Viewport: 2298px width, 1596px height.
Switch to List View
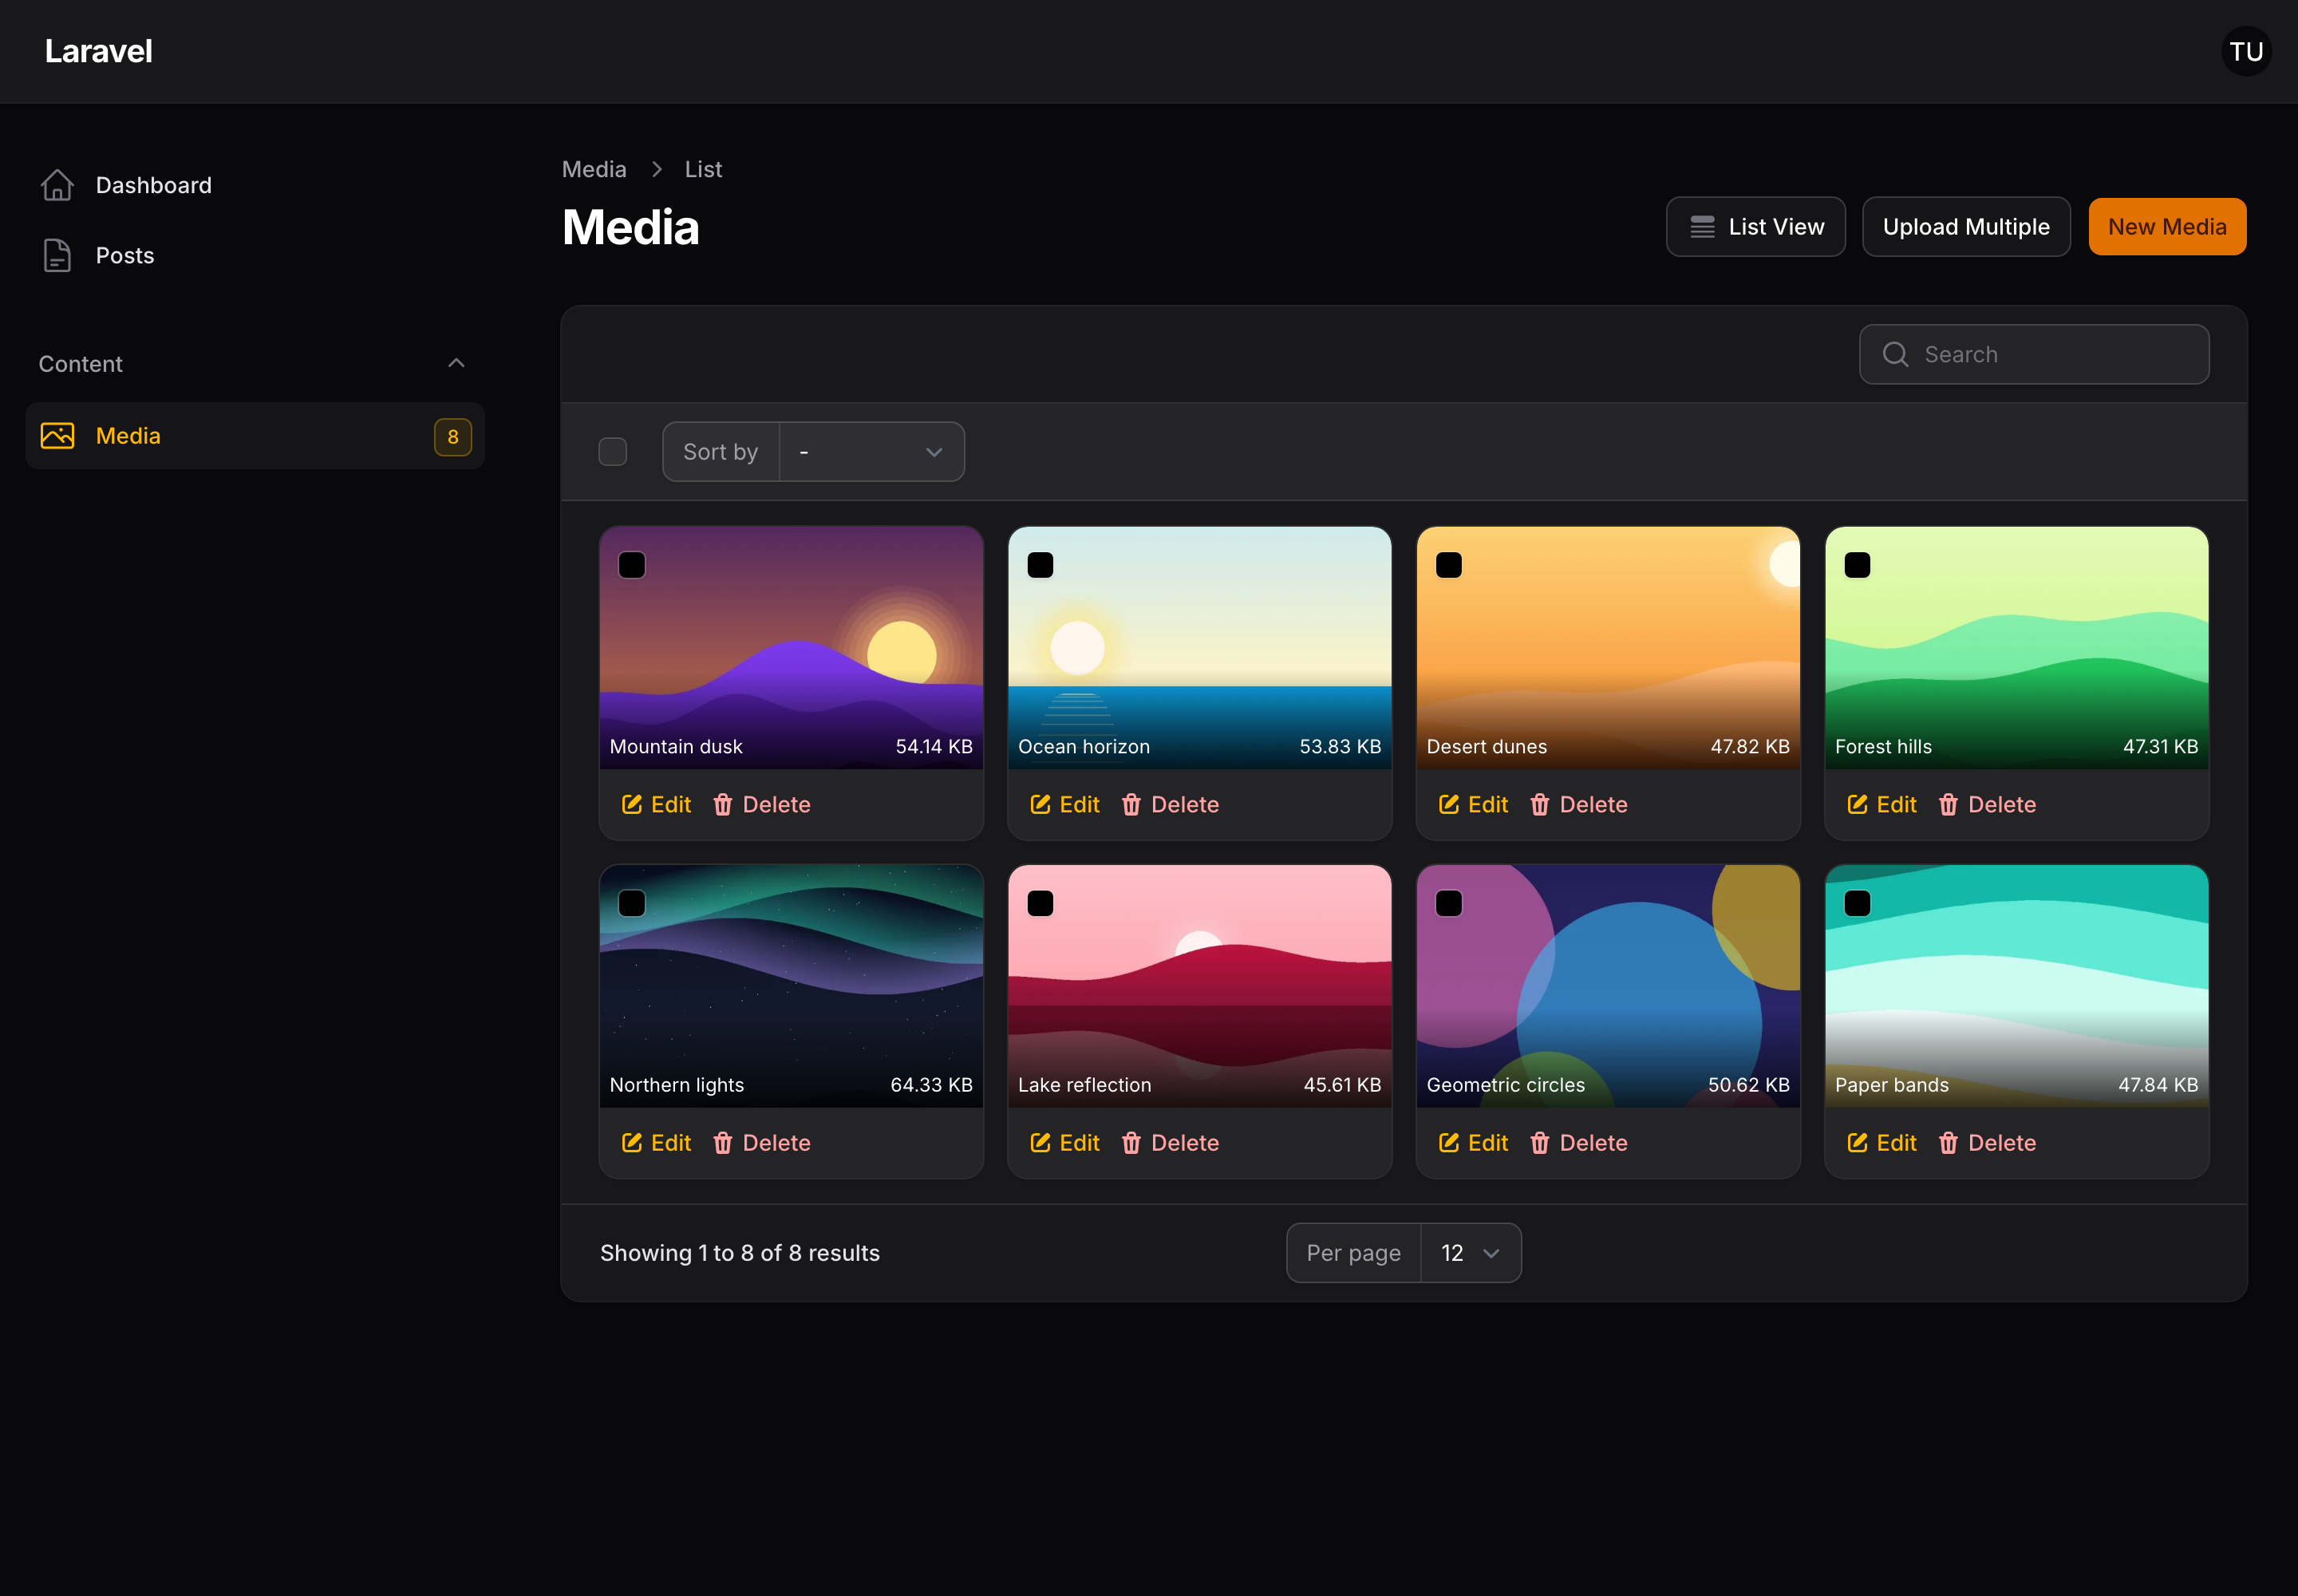pyautogui.click(x=1755, y=227)
